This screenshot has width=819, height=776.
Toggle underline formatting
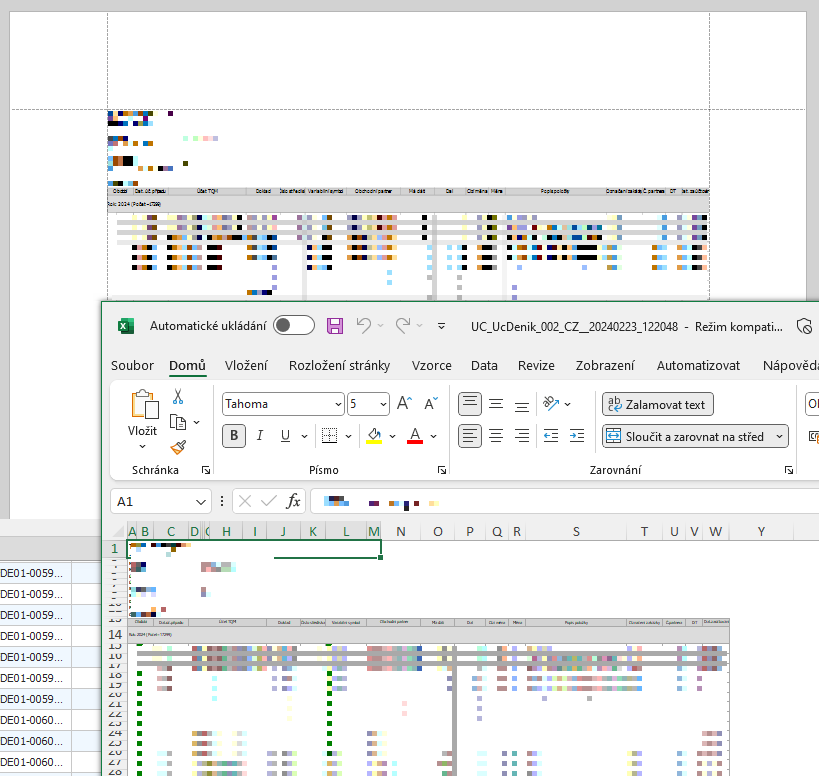click(x=285, y=436)
